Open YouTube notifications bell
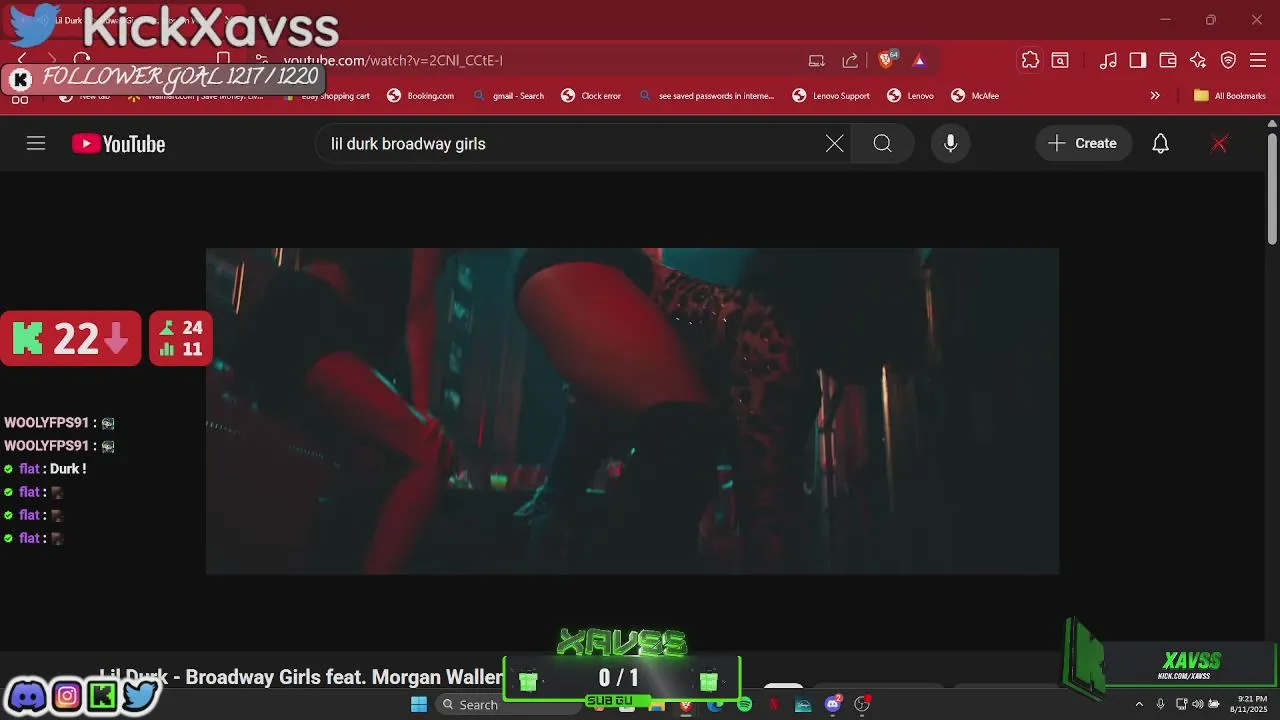This screenshot has height=720, width=1280. tap(1160, 144)
